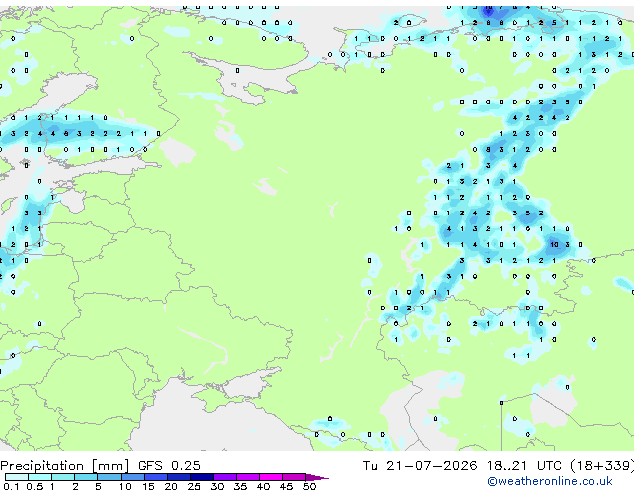The width and height of the screenshot is (634, 490).
Task: Click the 0.1–0.5 mm lightest legend swatch
Action: [17, 477]
